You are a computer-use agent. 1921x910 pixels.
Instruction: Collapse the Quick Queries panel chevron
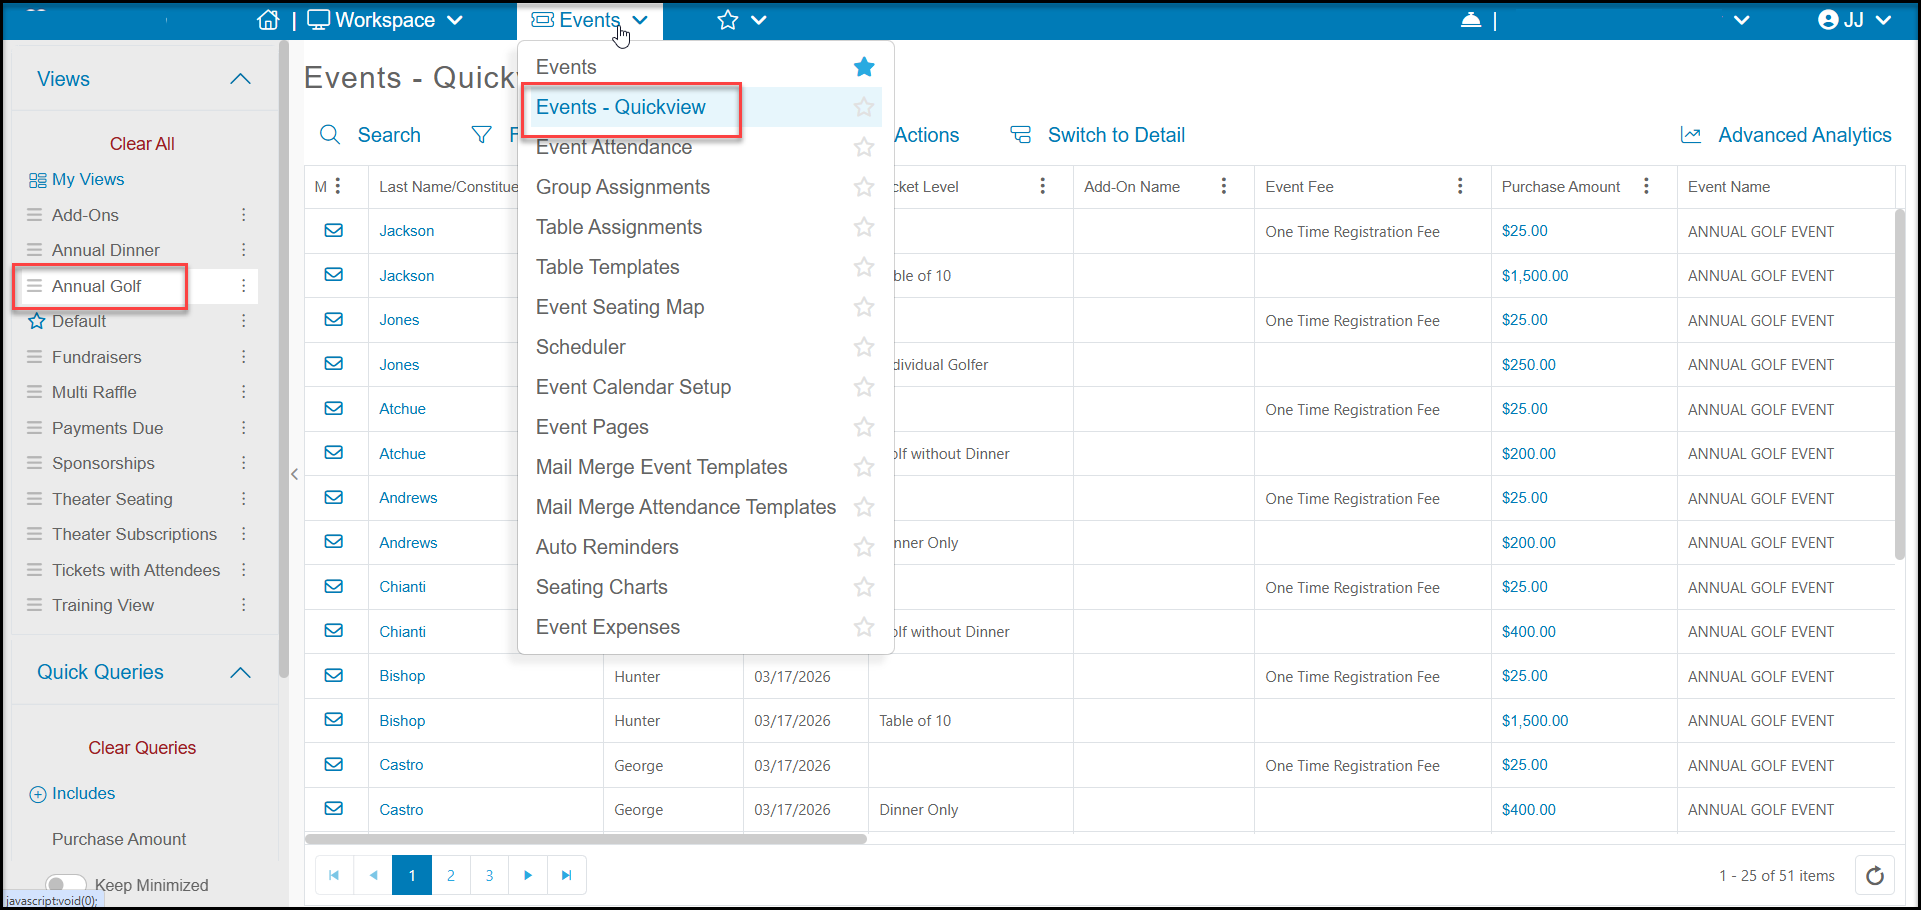click(240, 672)
